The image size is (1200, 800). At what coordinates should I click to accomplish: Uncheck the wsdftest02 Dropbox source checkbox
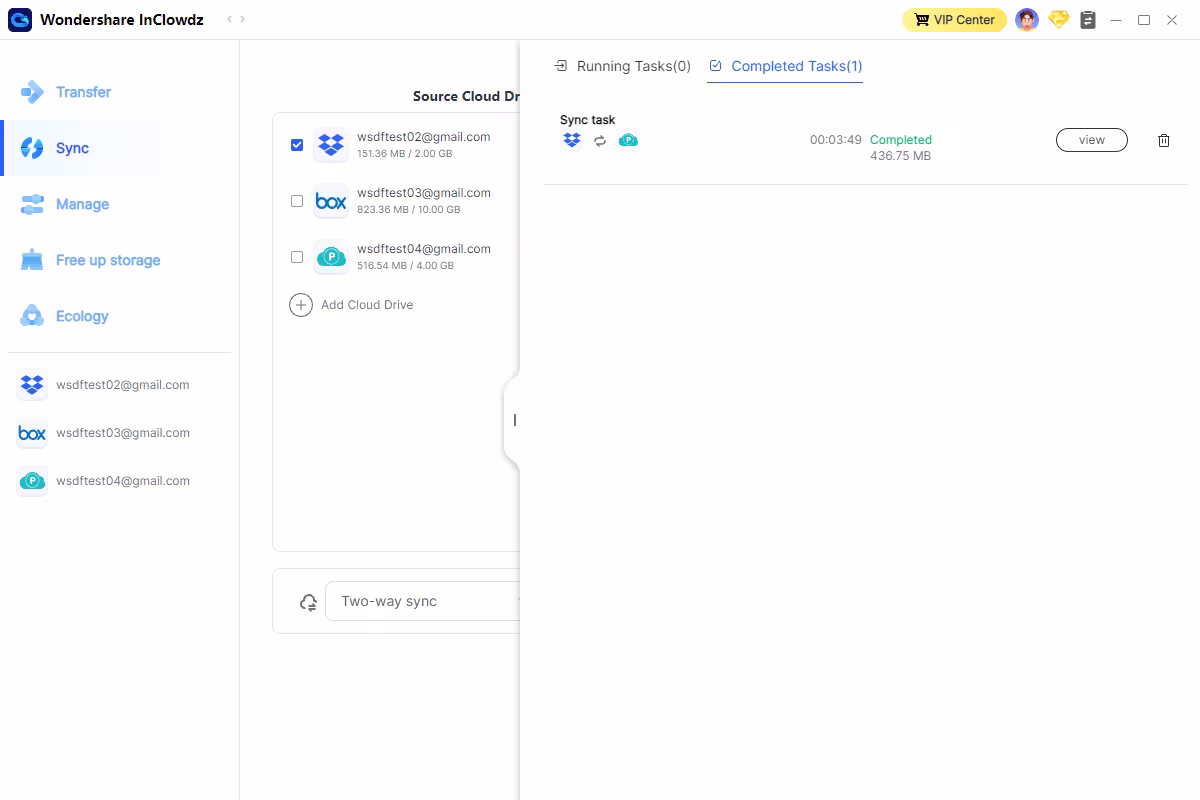(x=297, y=145)
